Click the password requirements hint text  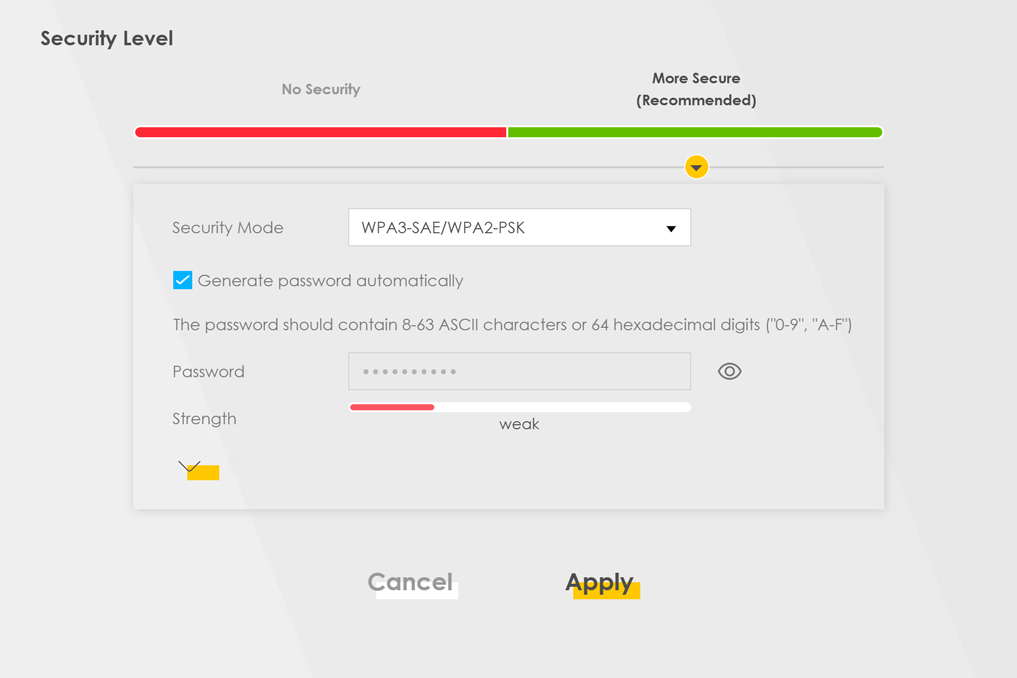pos(512,325)
